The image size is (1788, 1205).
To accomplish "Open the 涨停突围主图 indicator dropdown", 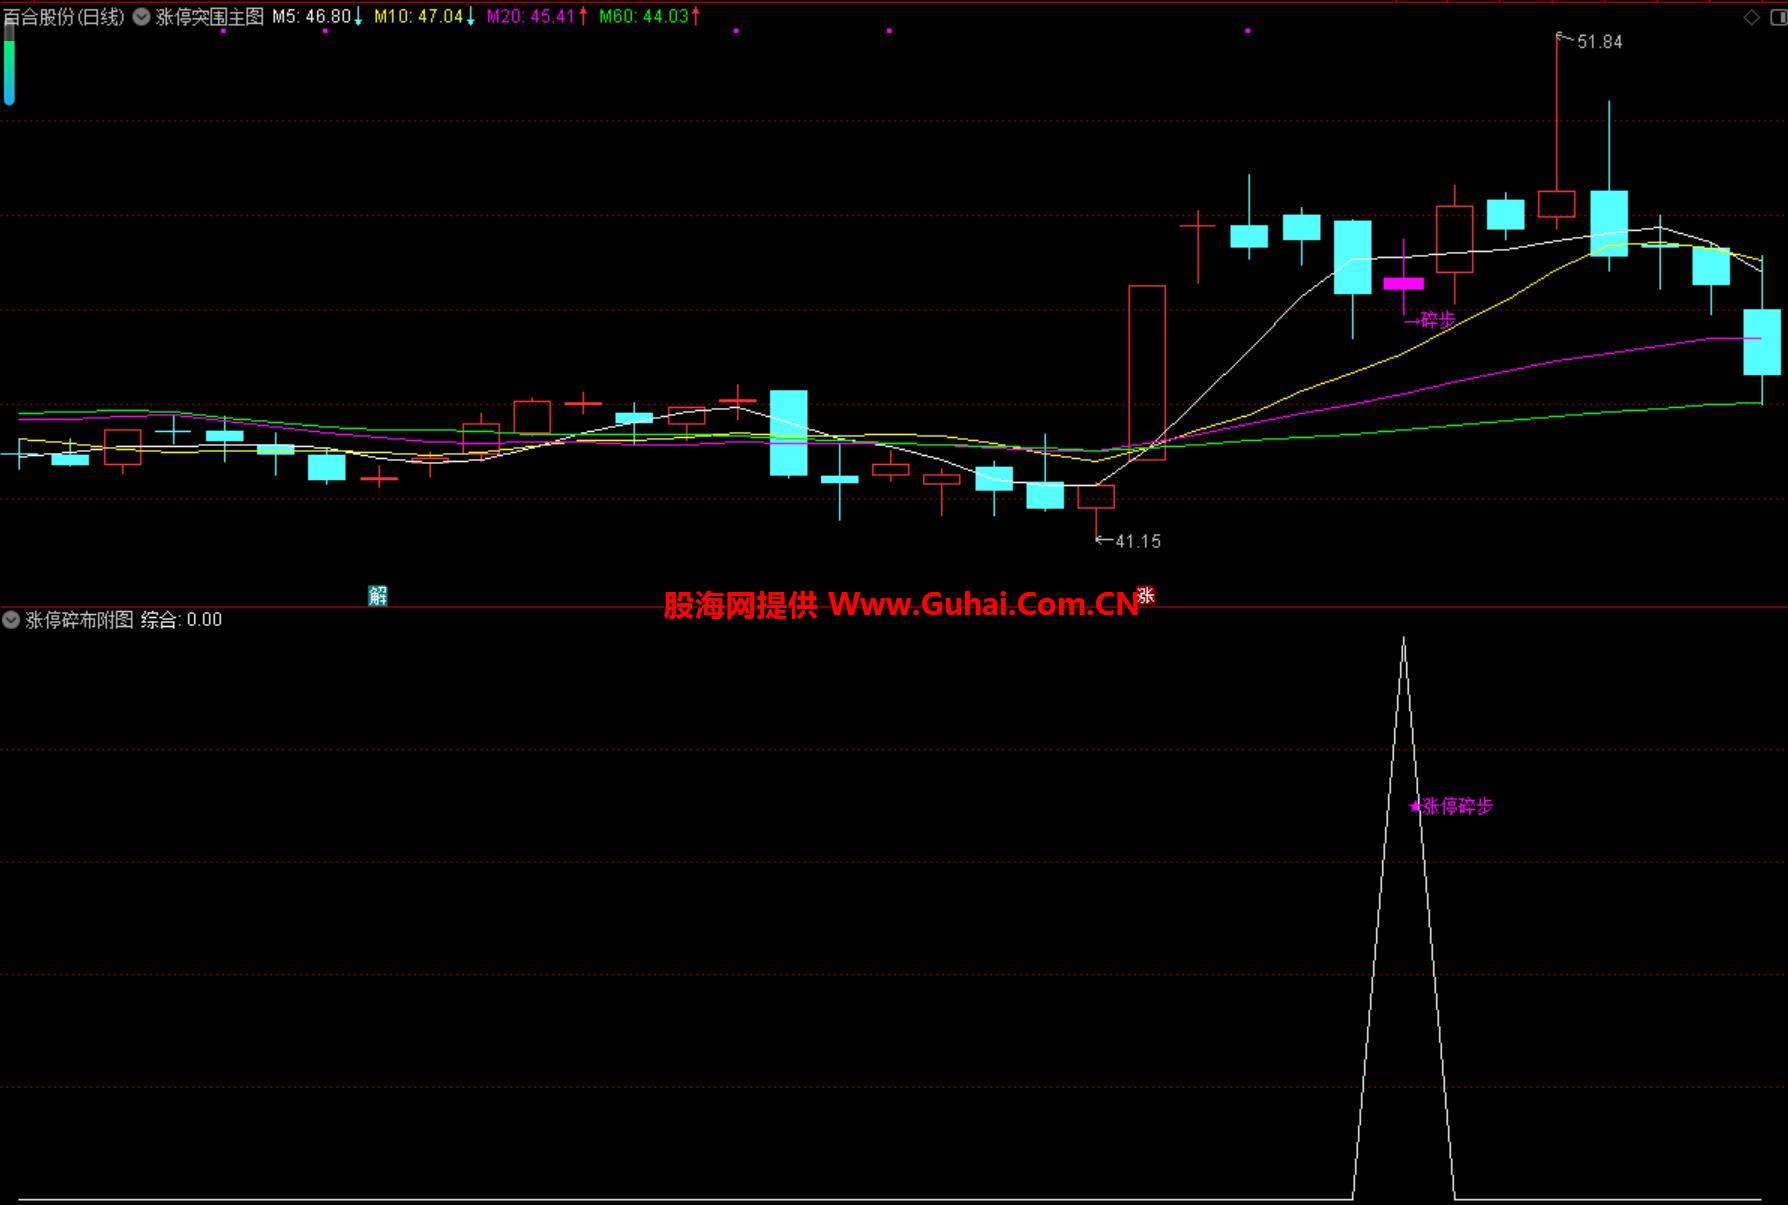I will coord(142,17).
